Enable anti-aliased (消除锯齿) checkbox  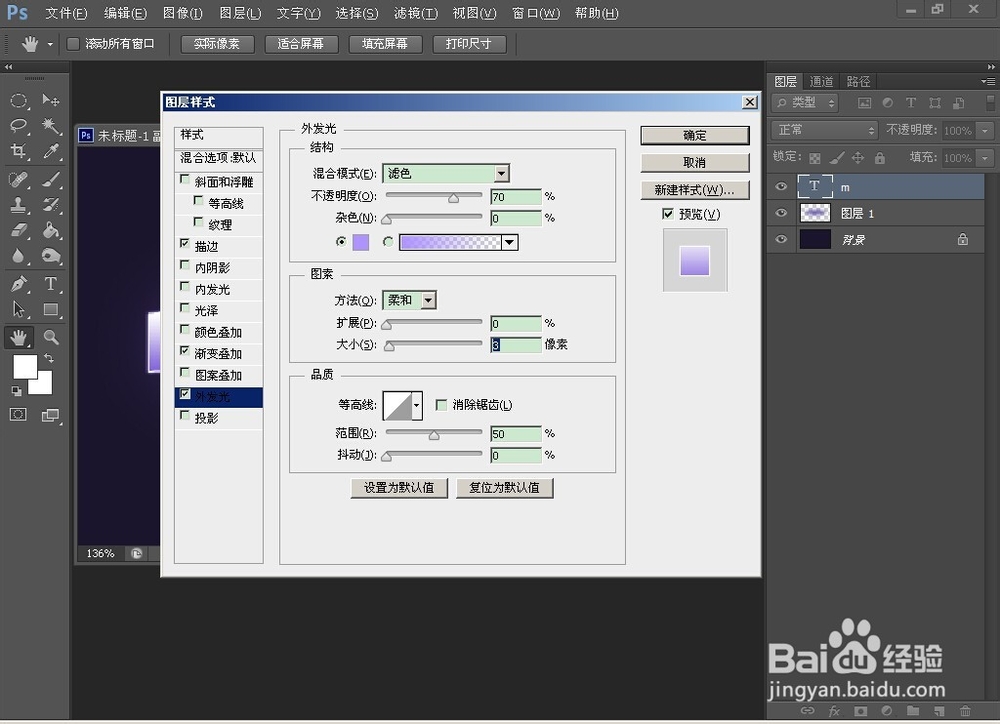point(441,404)
